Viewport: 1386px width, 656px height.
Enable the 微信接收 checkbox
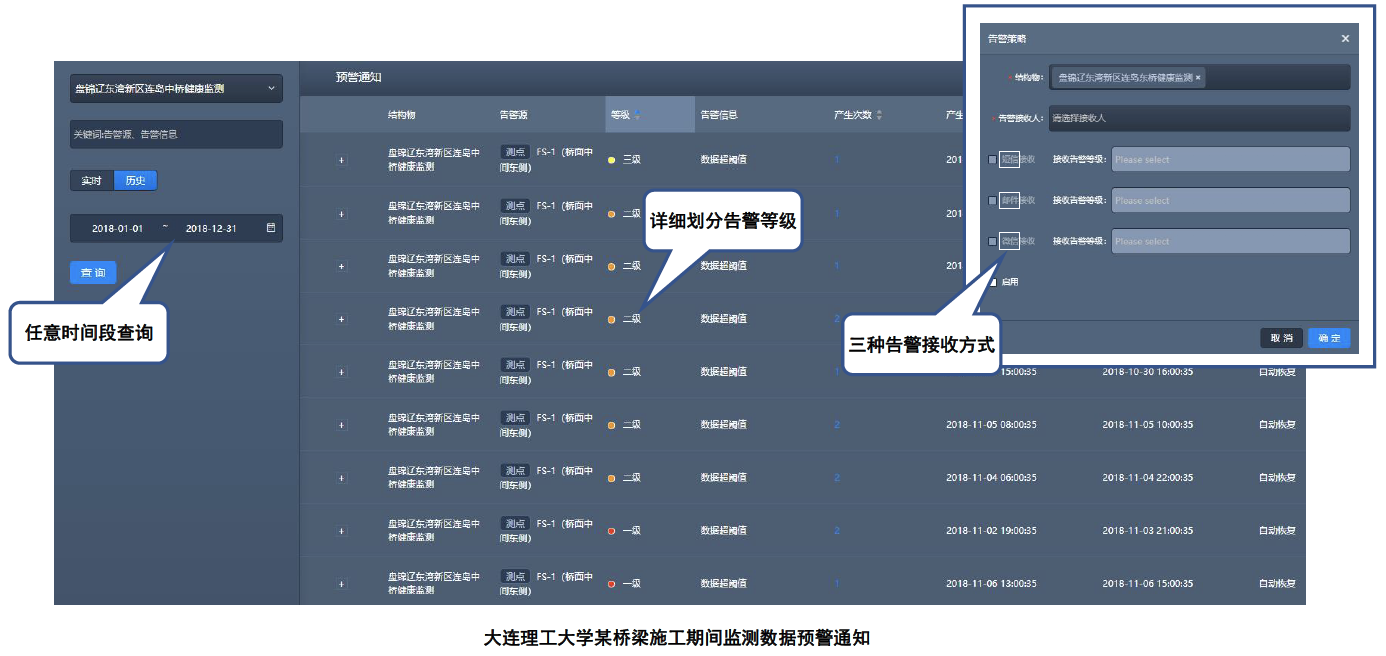tap(992, 241)
